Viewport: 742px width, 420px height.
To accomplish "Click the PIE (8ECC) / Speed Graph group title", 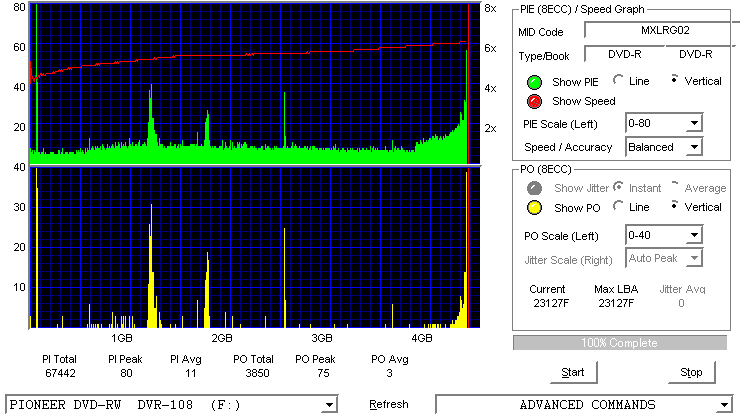I will pyautogui.click(x=582, y=9).
